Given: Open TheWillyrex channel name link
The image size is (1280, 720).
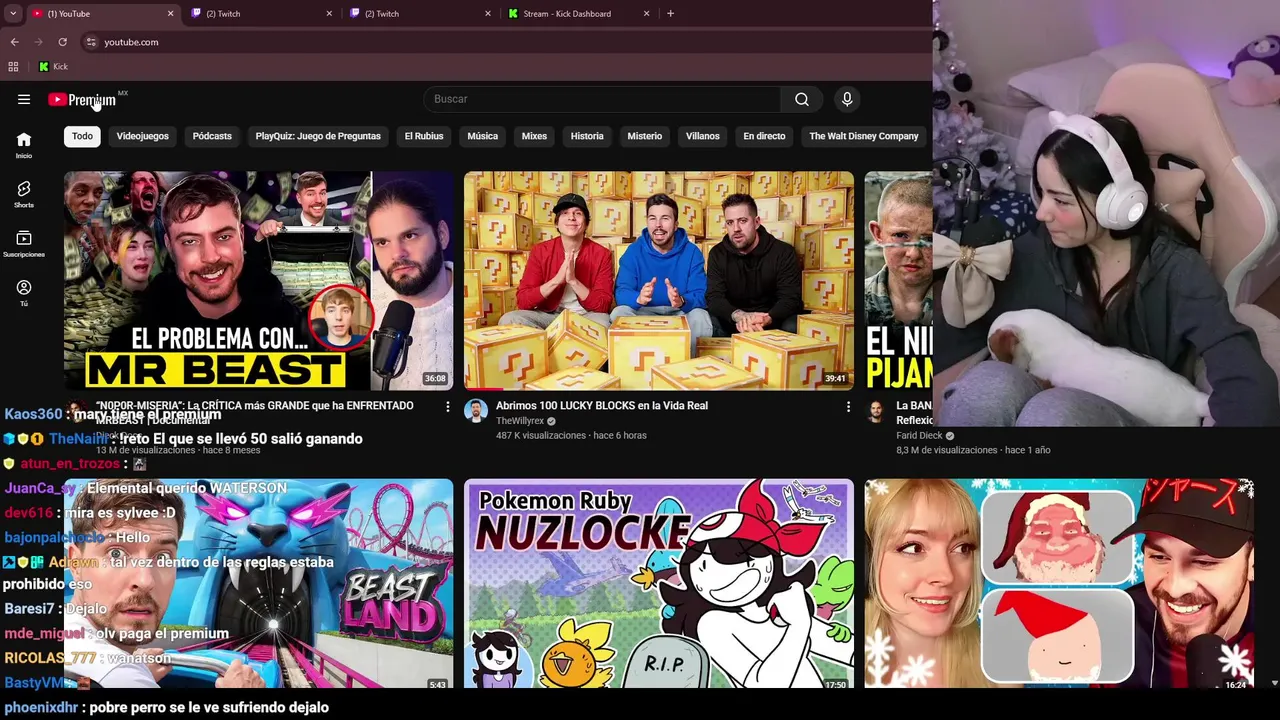Looking at the screenshot, I should click(x=520, y=421).
